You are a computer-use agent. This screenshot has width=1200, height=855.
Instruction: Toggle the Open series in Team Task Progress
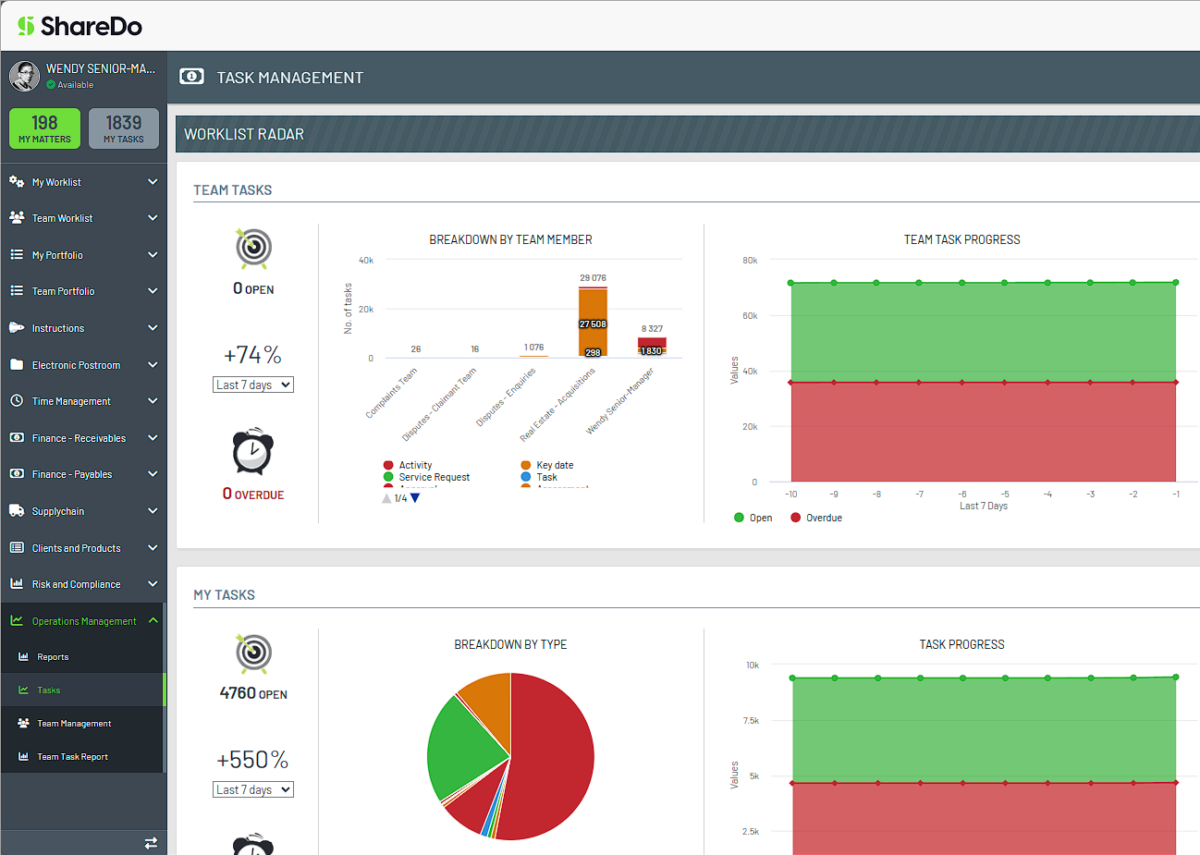pos(752,517)
